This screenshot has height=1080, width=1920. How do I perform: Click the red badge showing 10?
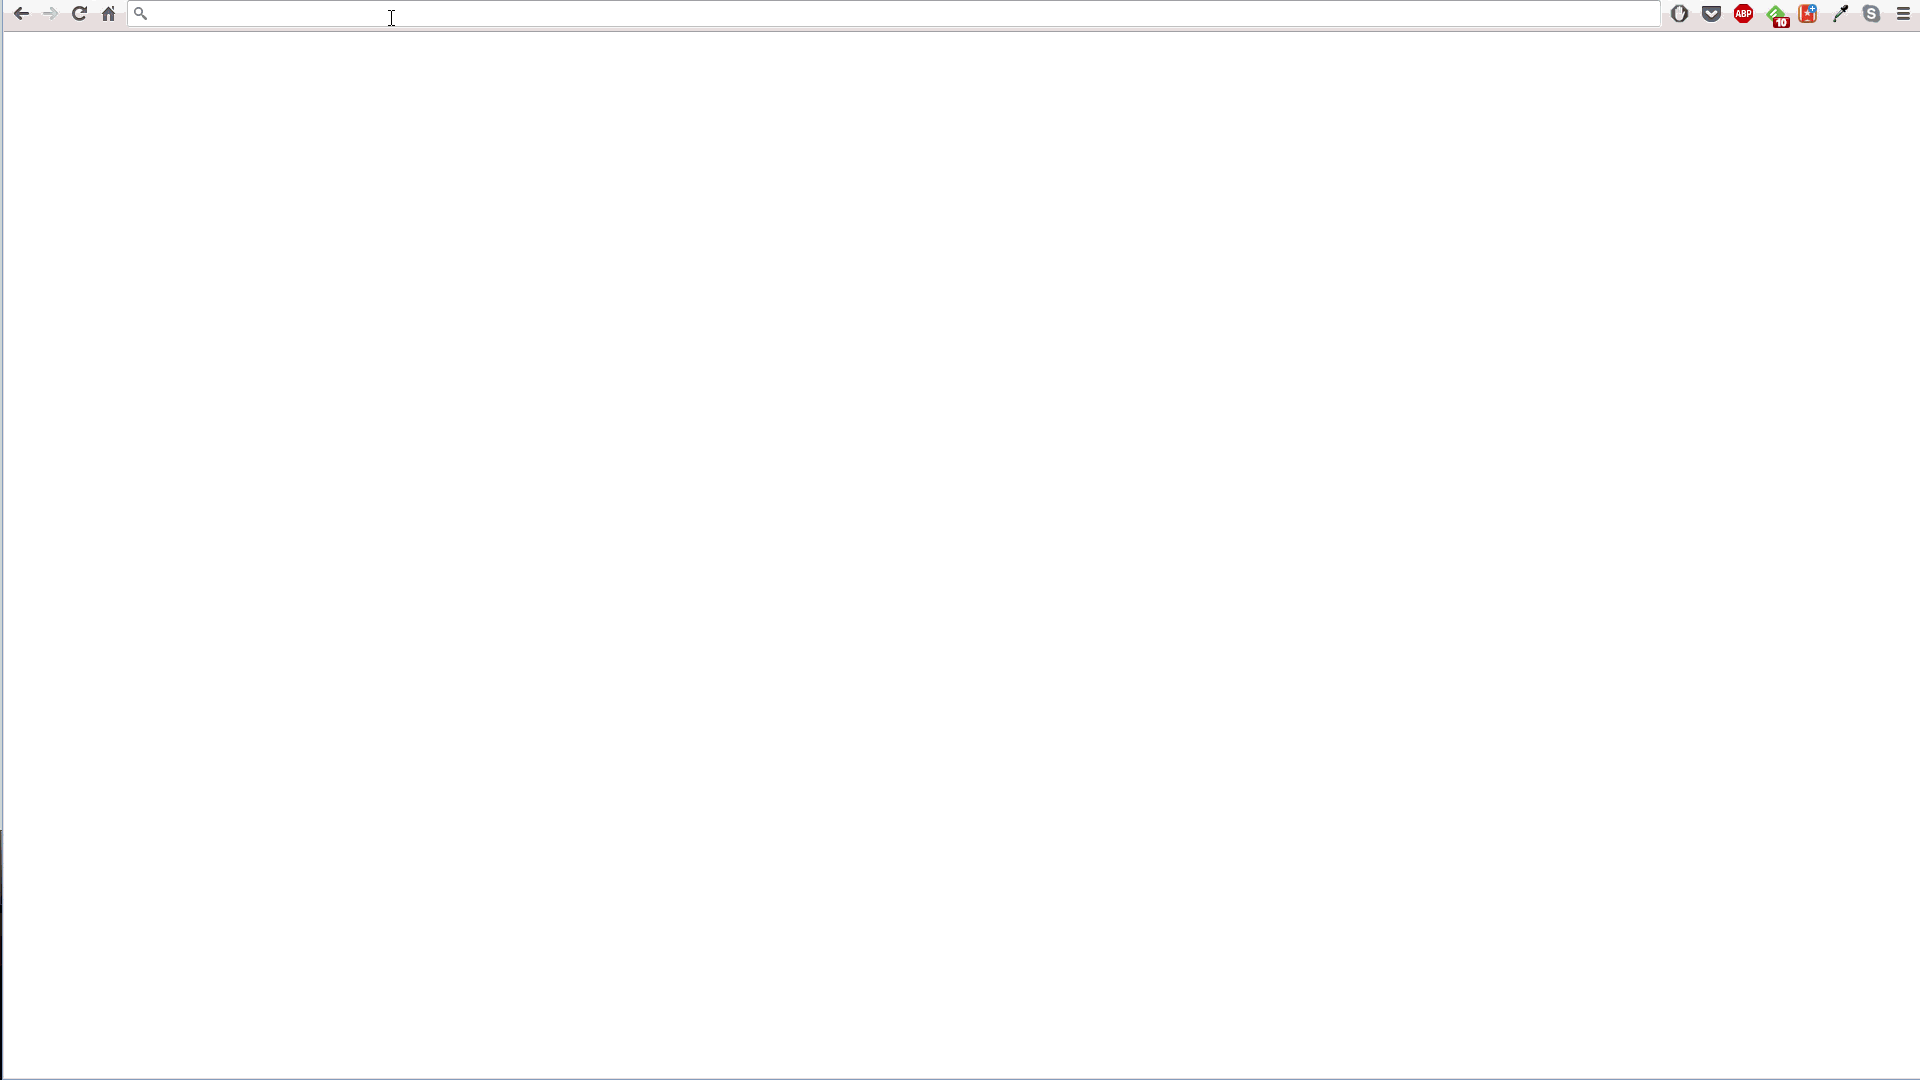click(1781, 22)
